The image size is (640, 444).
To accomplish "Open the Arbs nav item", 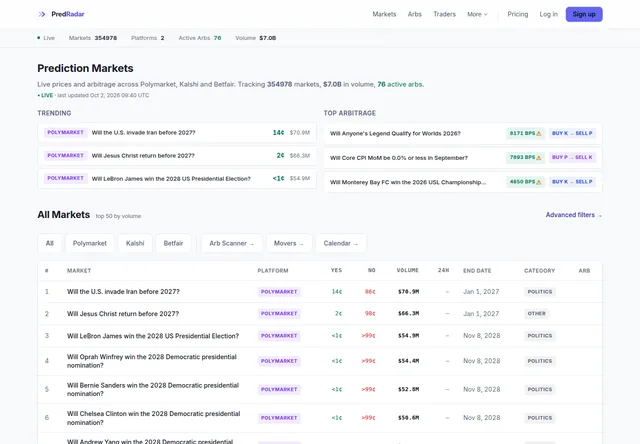I will coord(414,14).
